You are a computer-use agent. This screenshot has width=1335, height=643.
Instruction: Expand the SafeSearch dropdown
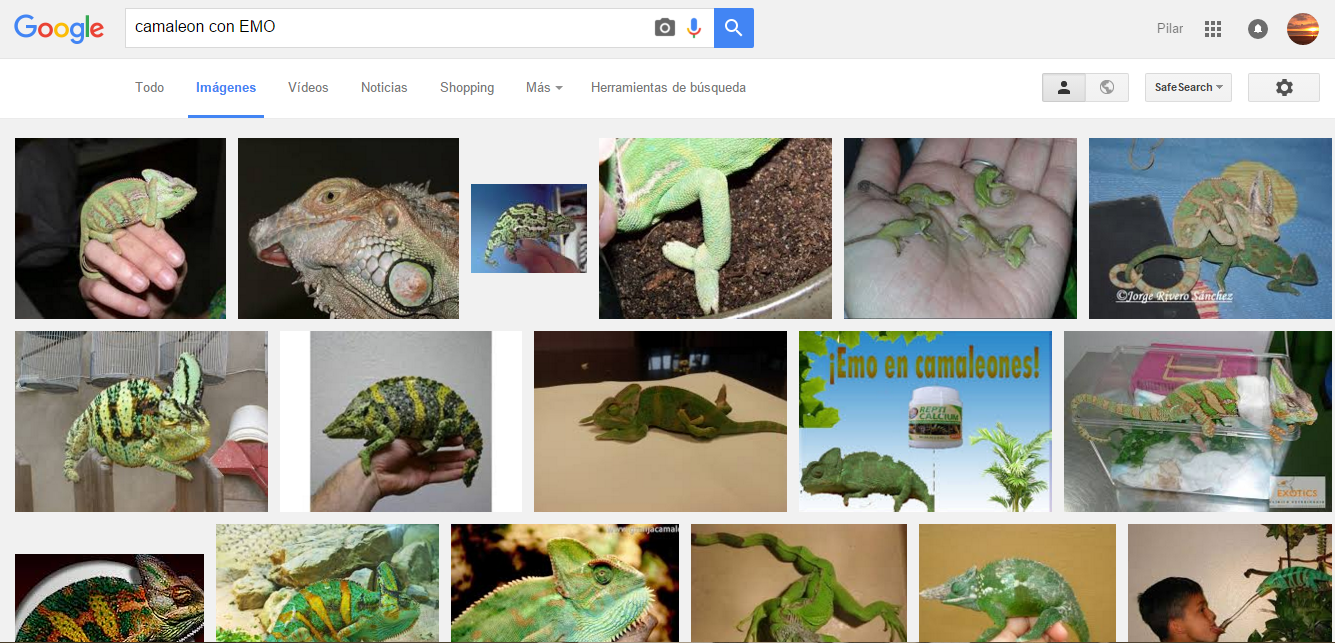[x=1188, y=88]
